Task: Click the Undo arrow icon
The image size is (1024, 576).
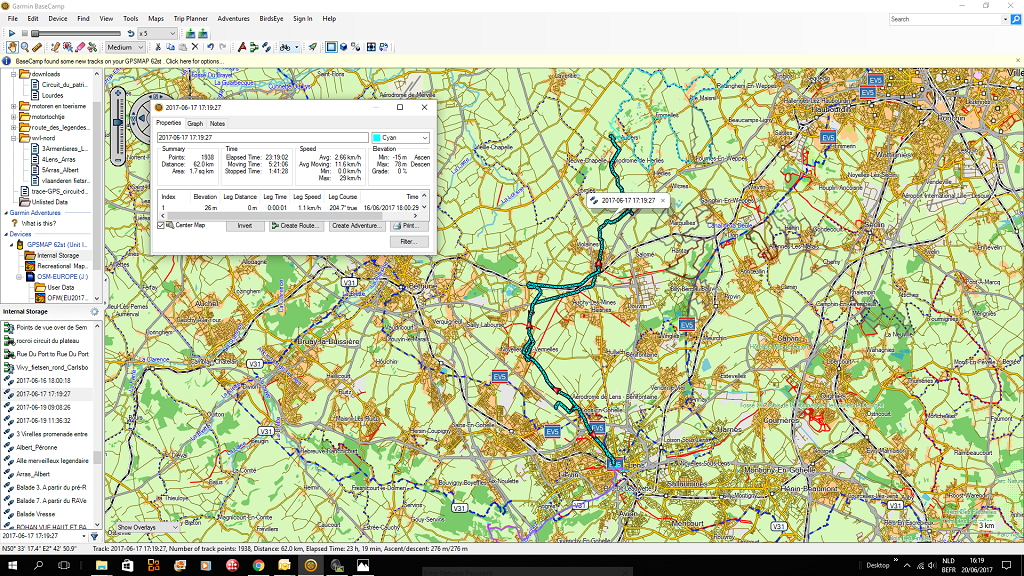Action: [x=210, y=47]
